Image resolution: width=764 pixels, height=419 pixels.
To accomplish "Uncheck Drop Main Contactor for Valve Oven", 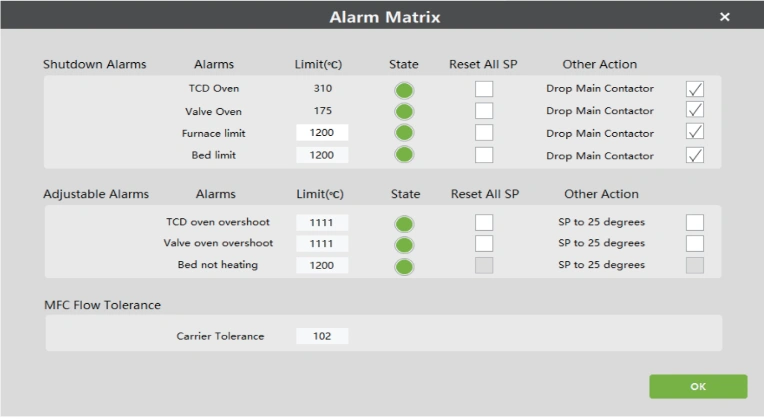I will (x=695, y=111).
